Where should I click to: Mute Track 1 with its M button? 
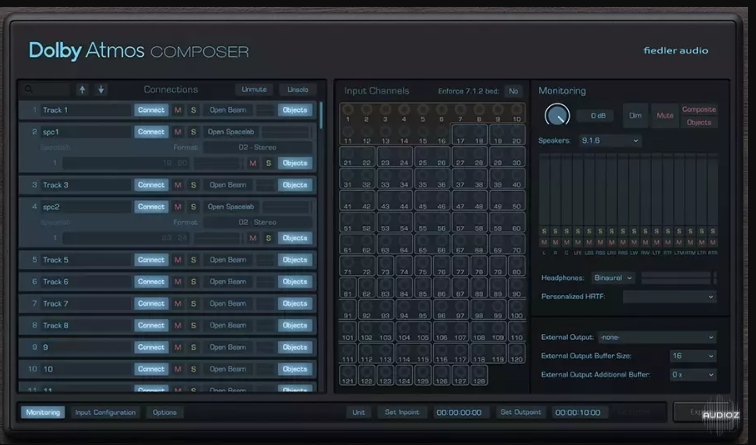click(x=178, y=110)
